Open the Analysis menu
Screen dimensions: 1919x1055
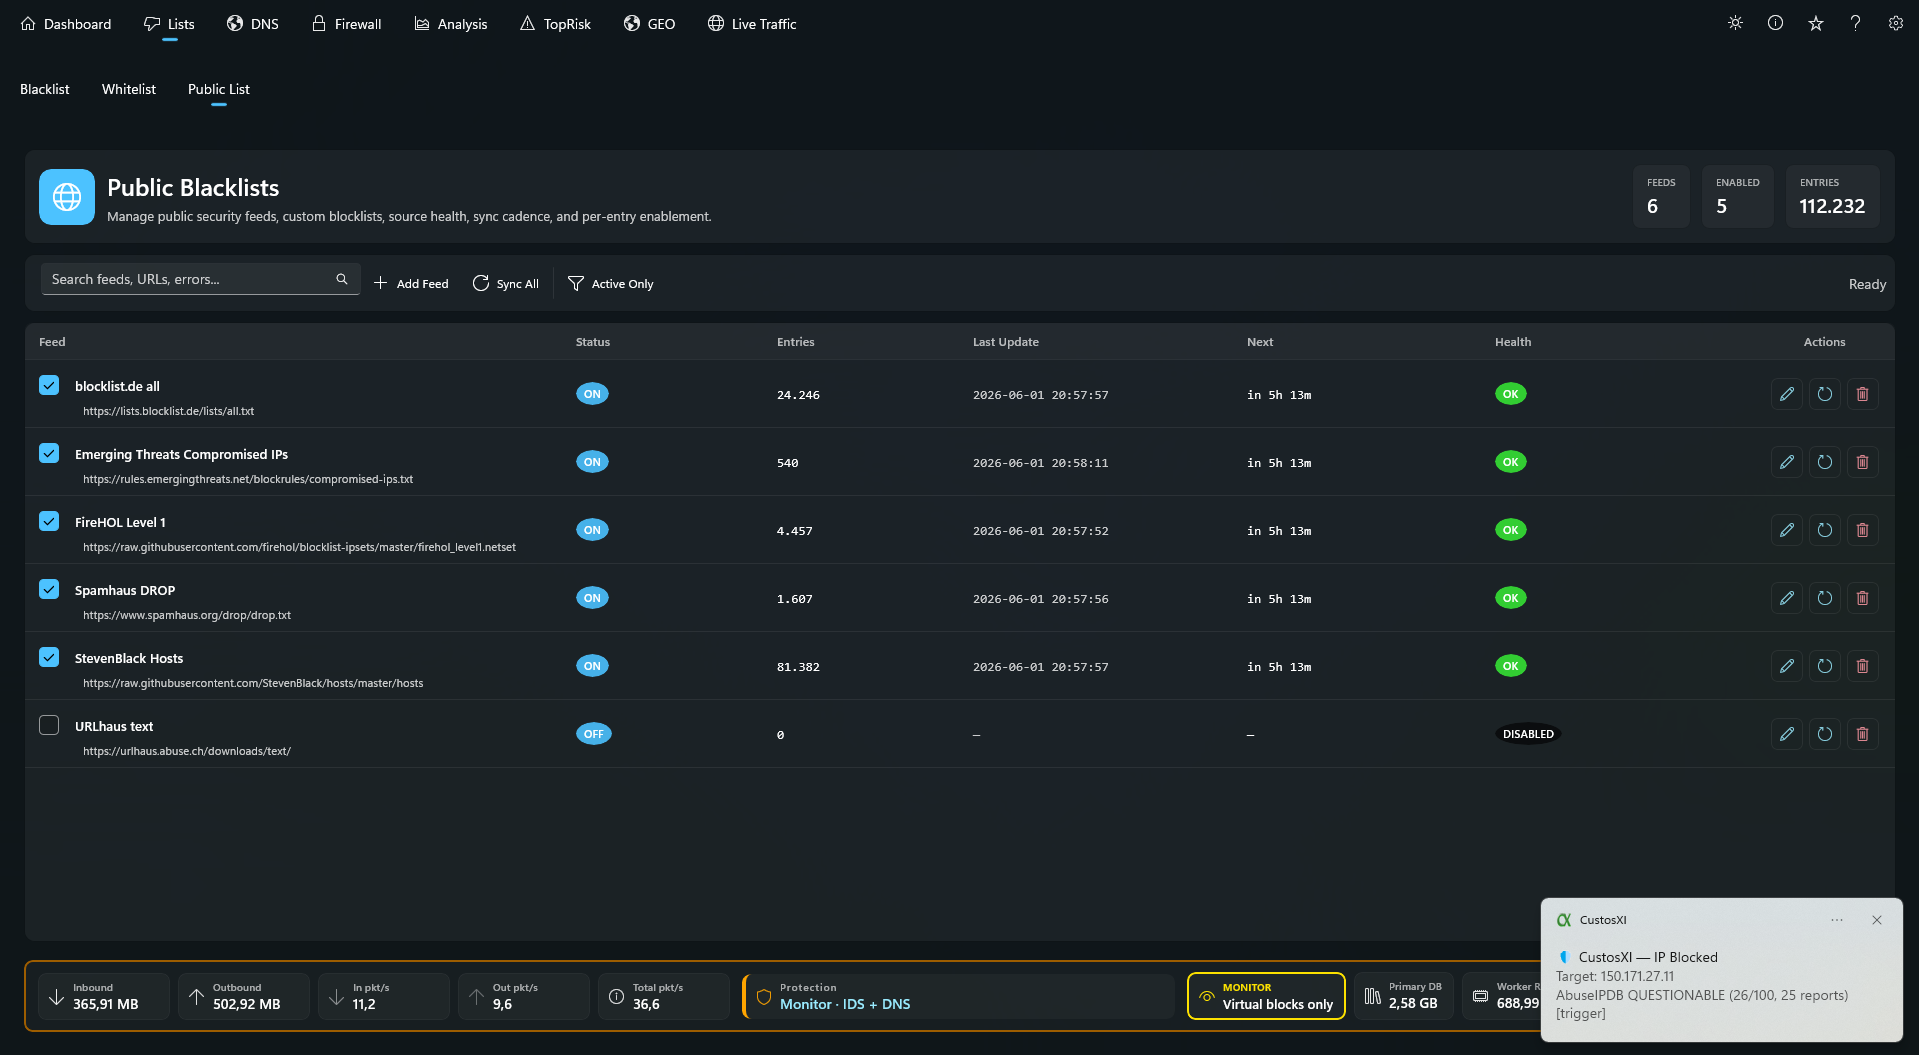pyautogui.click(x=451, y=24)
